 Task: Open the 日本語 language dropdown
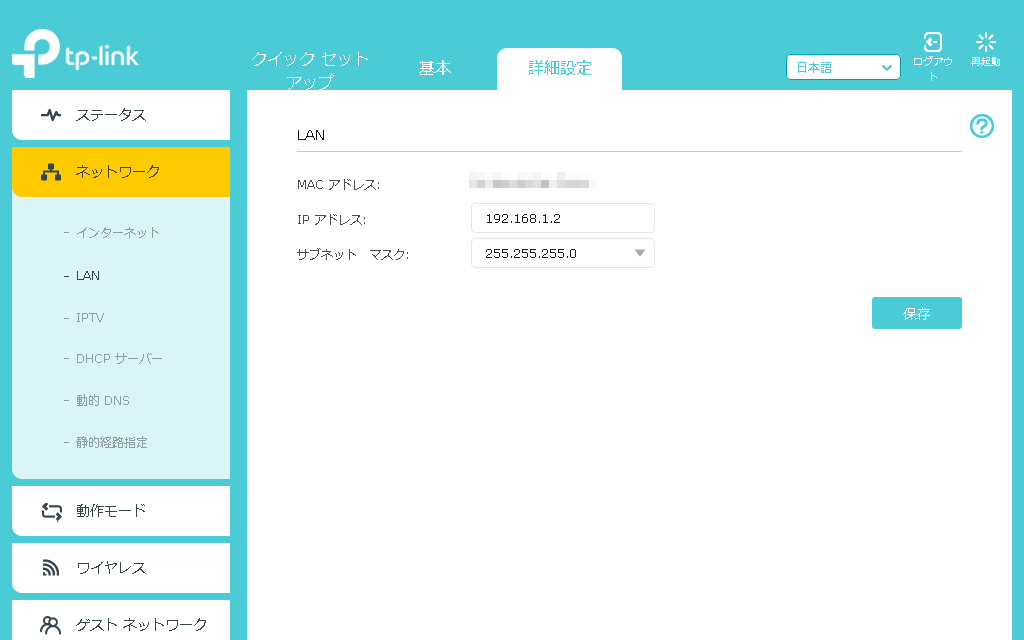[843, 68]
